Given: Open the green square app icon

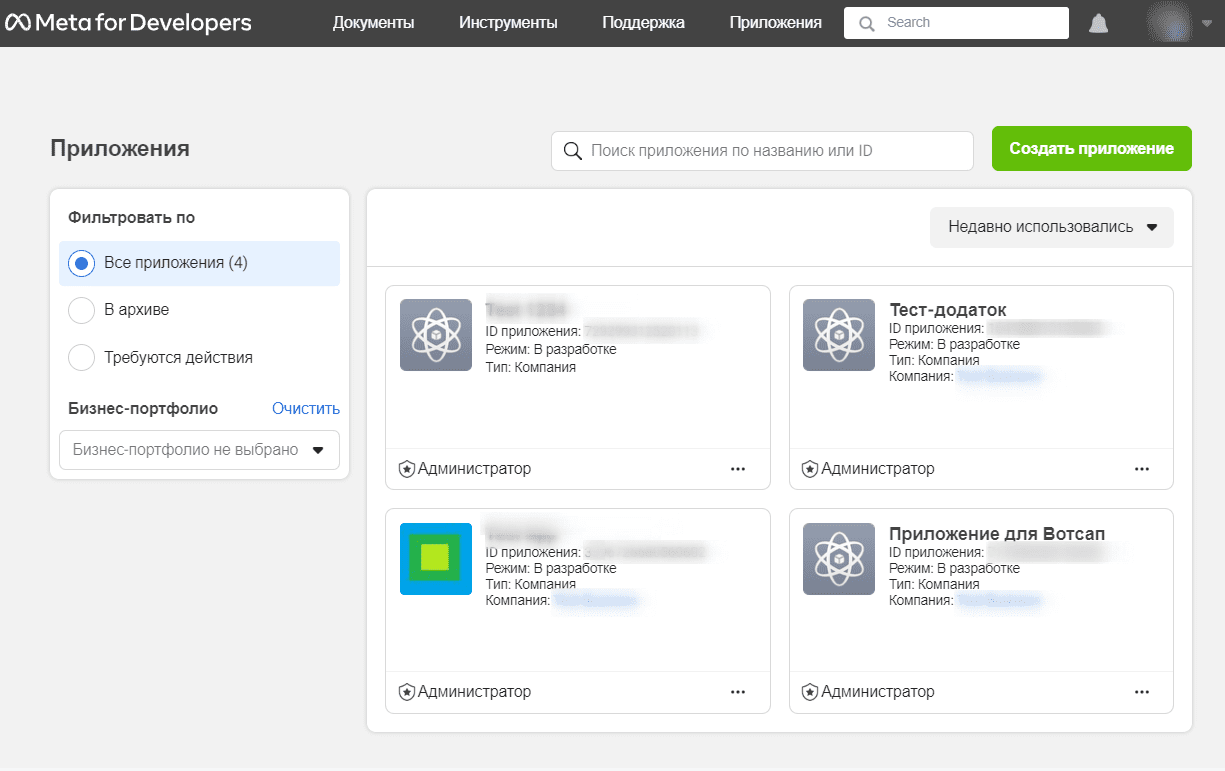Looking at the screenshot, I should tap(436, 558).
